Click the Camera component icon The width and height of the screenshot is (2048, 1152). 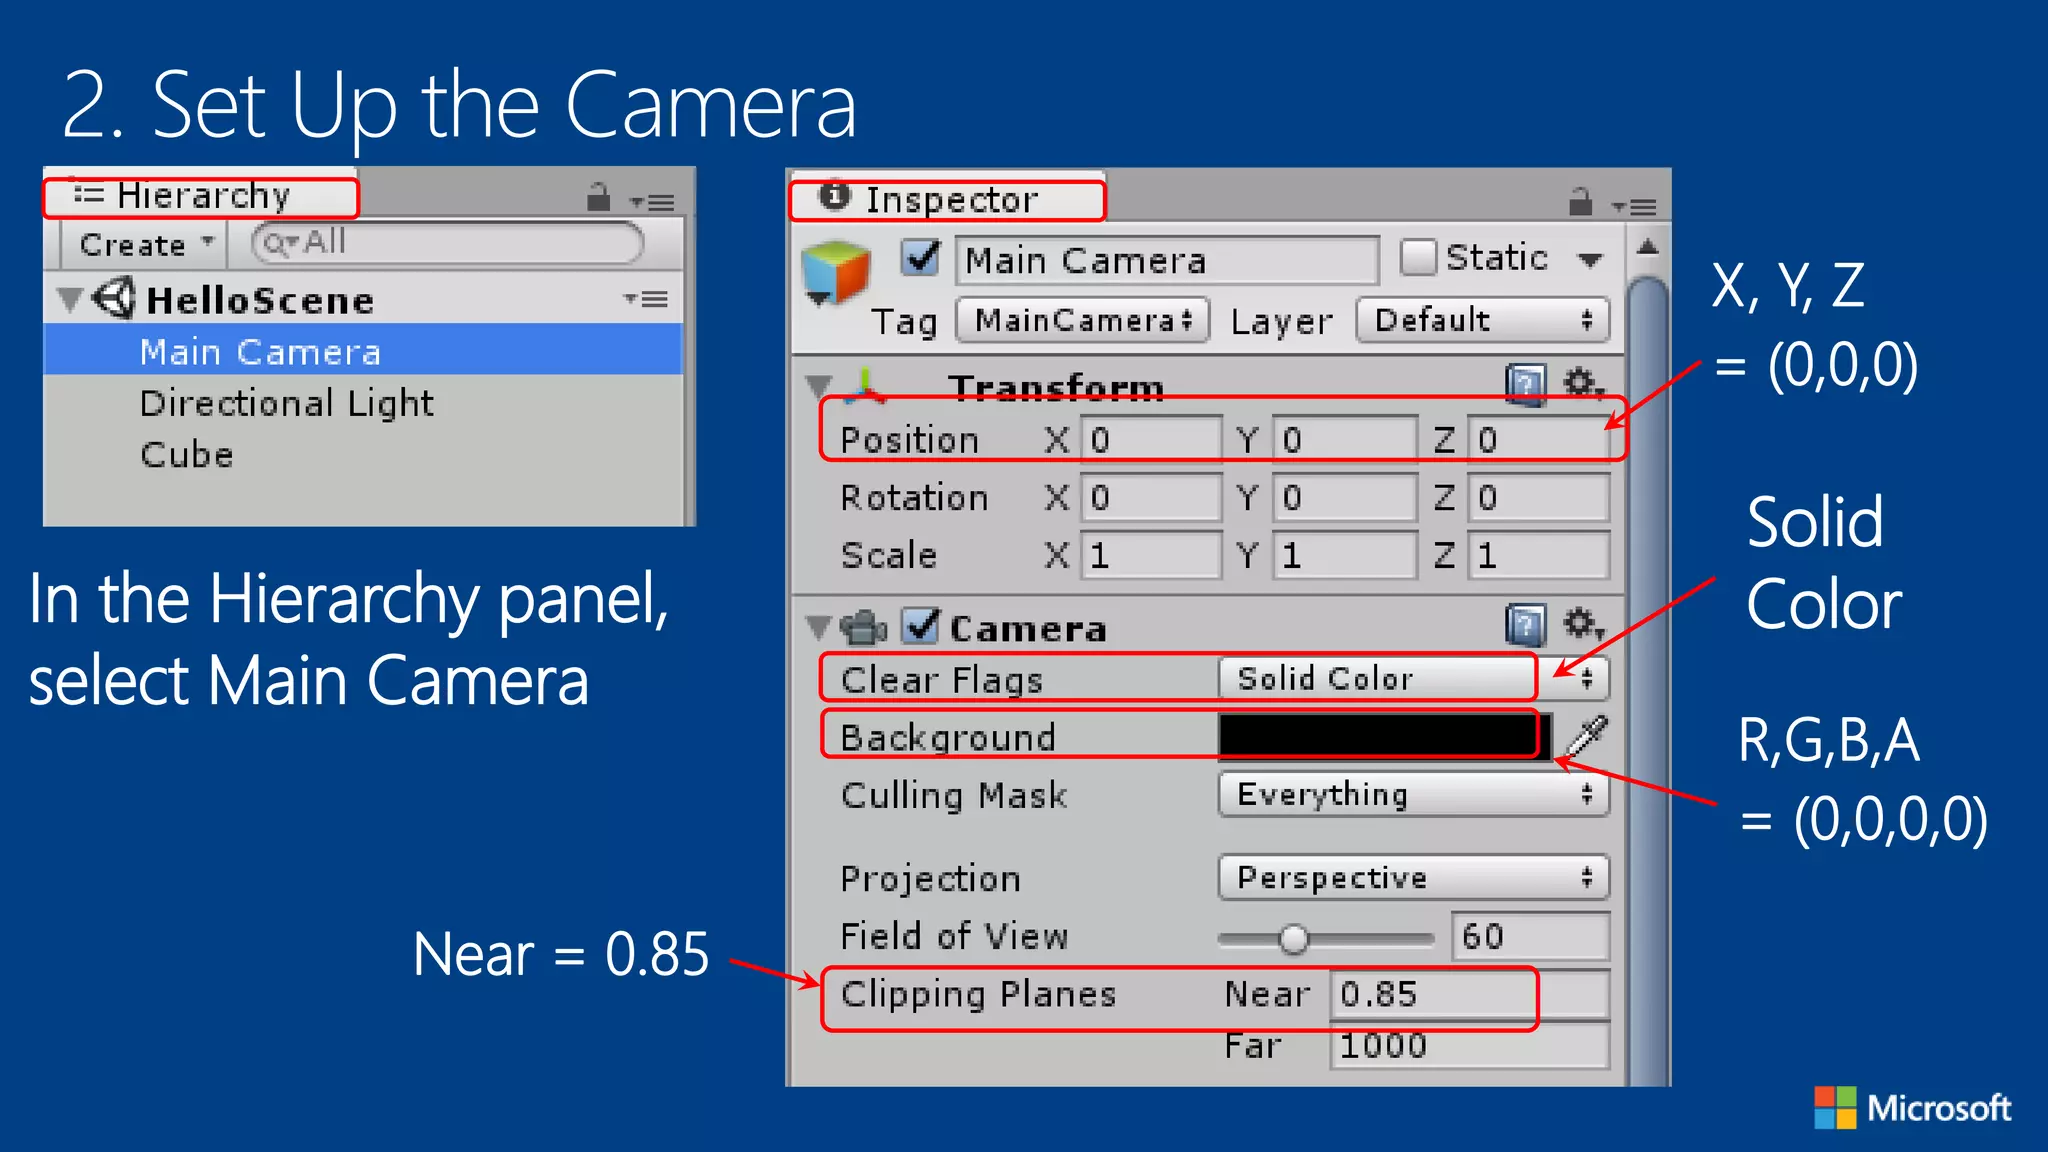coord(863,627)
